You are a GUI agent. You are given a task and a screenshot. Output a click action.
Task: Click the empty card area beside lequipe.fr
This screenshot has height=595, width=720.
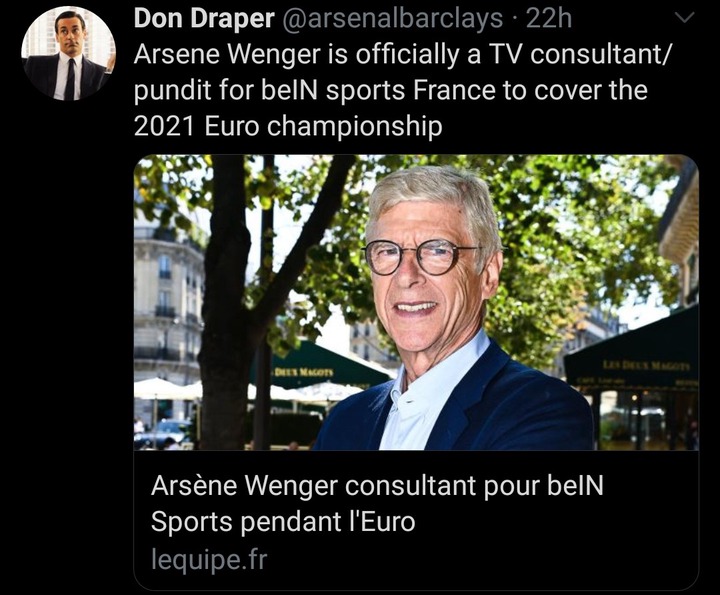pyautogui.click(x=482, y=560)
